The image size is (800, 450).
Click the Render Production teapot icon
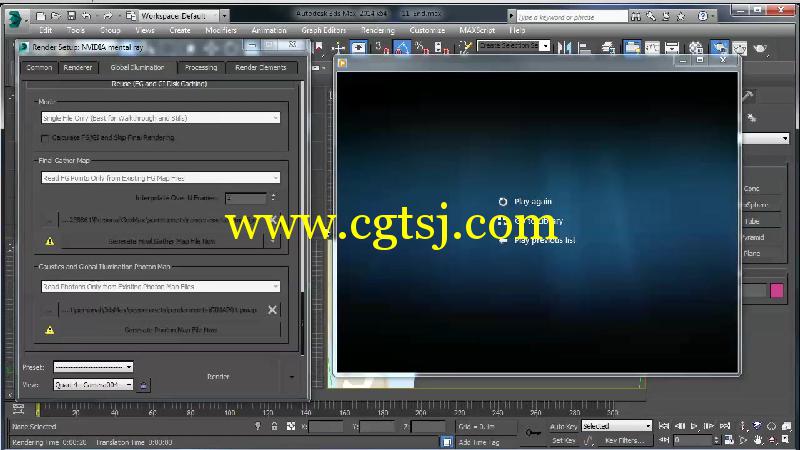pos(760,48)
